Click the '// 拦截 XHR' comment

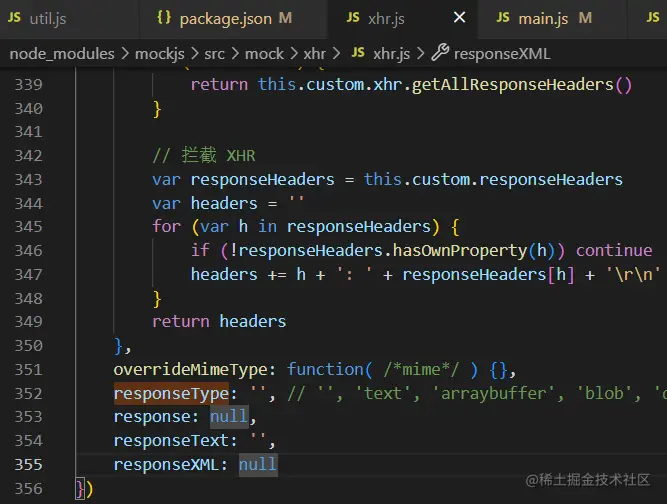point(204,155)
